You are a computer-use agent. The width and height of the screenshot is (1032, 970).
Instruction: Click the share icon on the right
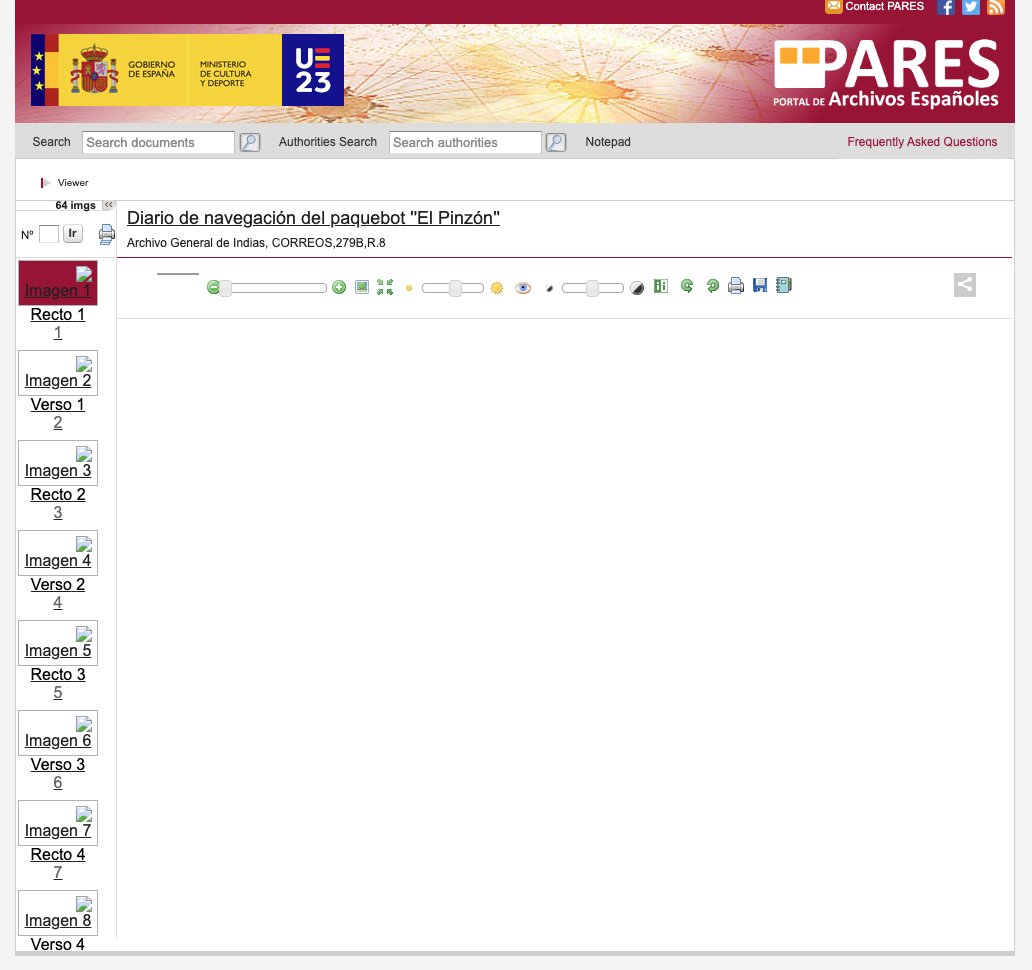pos(964,284)
